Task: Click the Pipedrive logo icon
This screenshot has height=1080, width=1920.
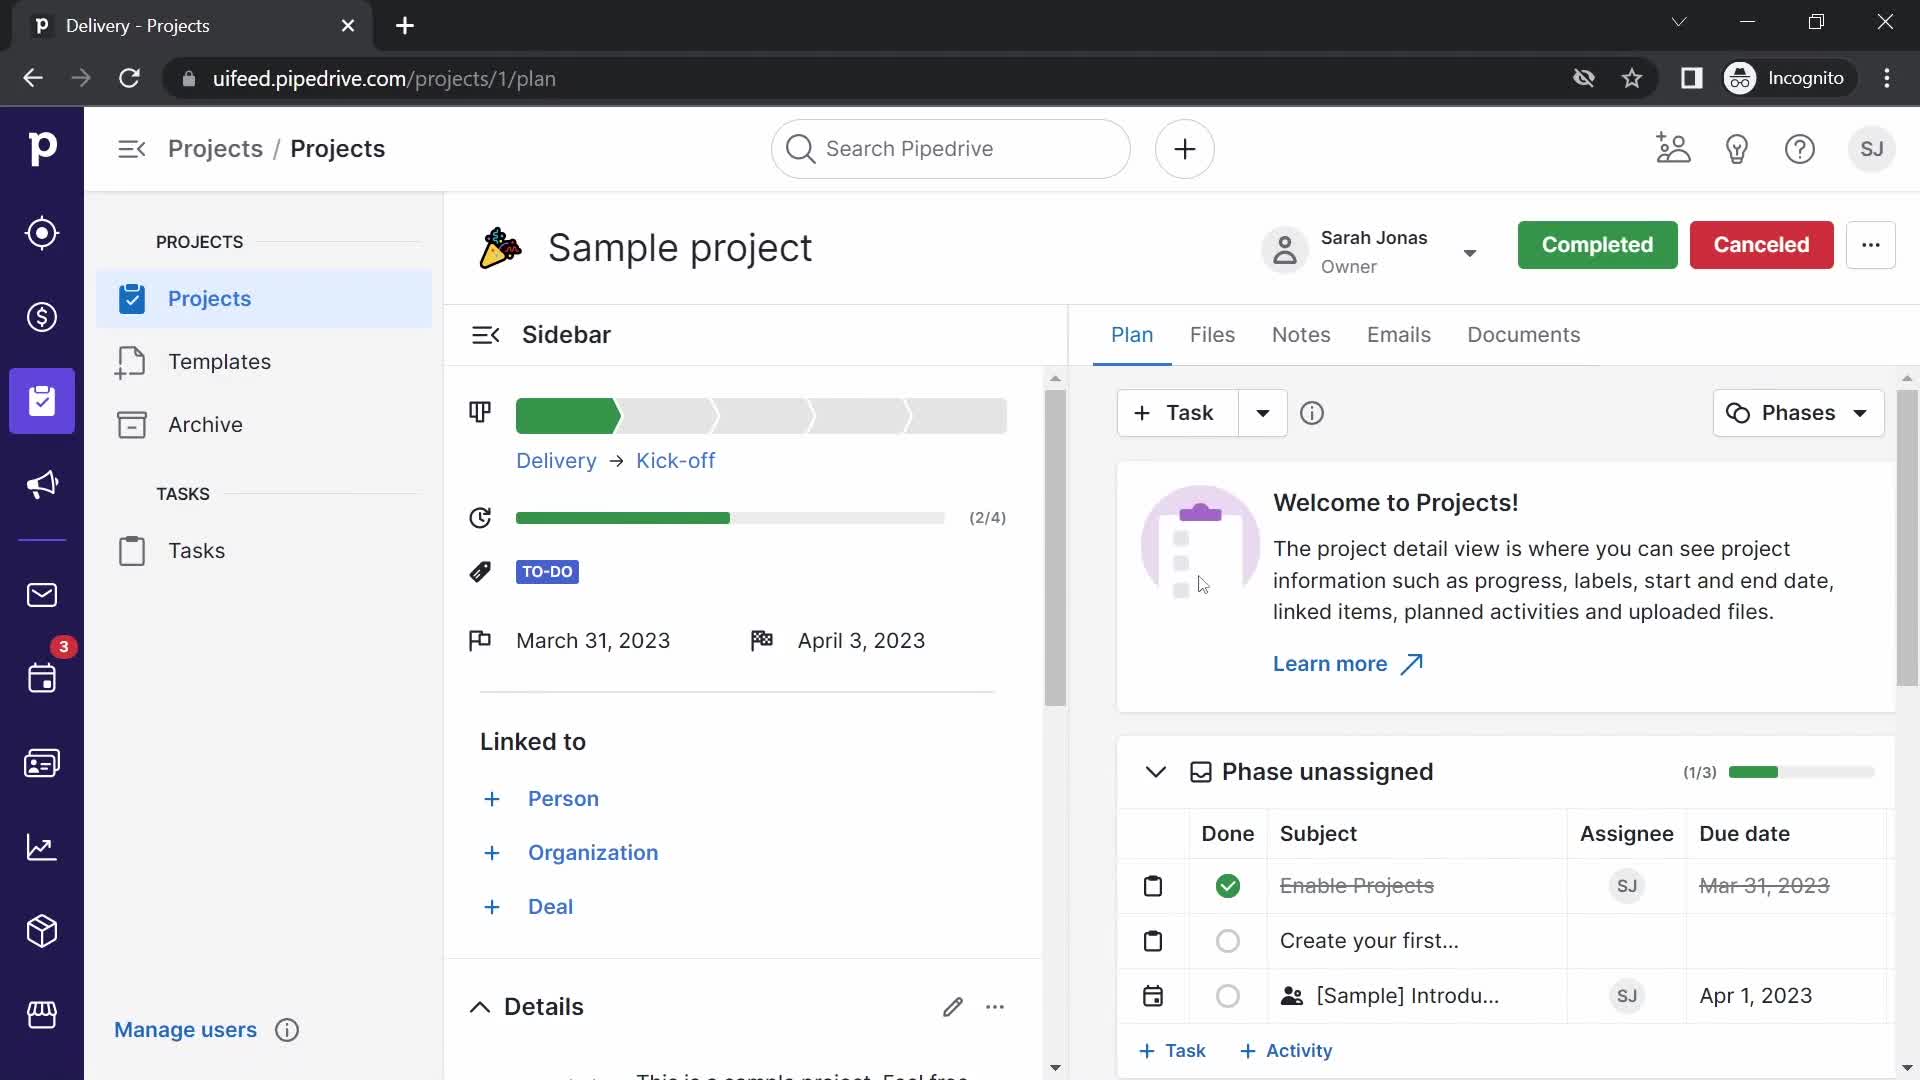Action: coord(42,149)
